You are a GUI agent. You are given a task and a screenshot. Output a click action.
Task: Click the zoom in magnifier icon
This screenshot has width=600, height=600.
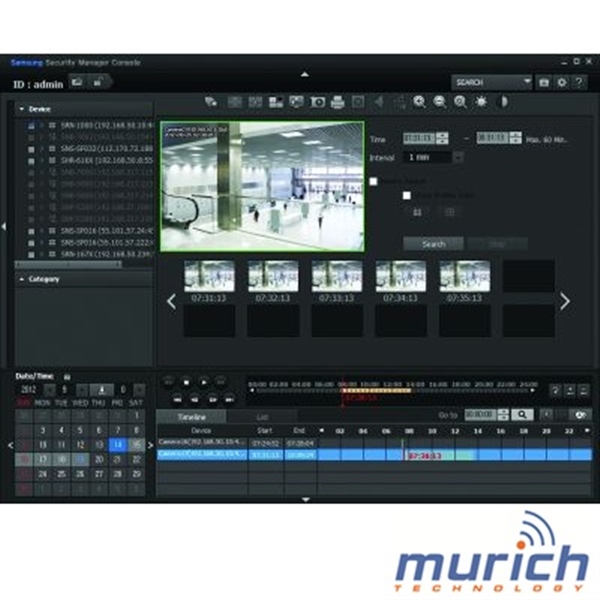coord(419,101)
